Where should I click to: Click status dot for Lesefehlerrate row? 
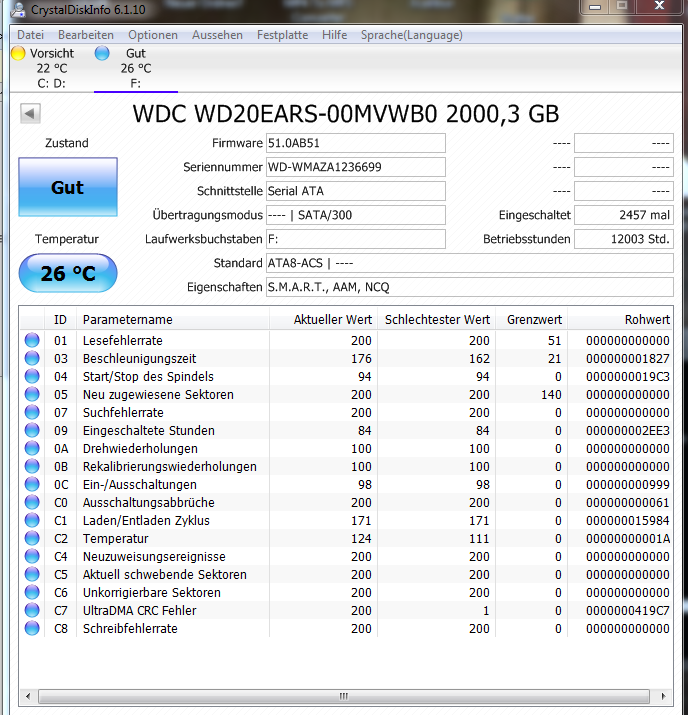point(32,340)
